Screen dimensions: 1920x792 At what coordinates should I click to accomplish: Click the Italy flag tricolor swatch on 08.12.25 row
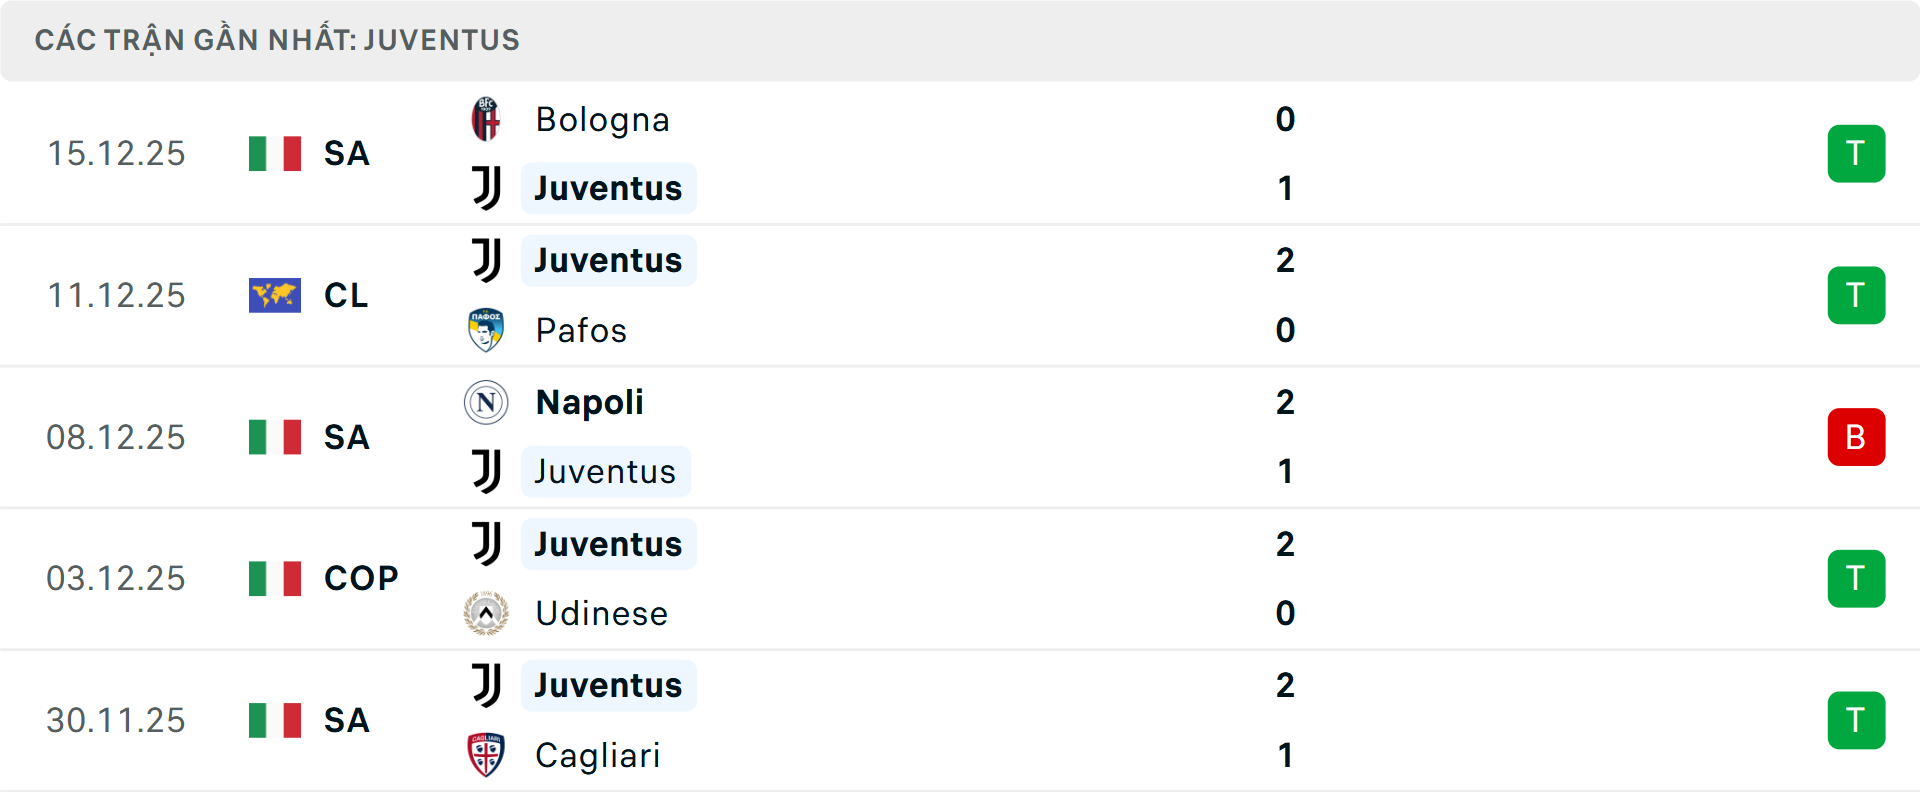[274, 437]
